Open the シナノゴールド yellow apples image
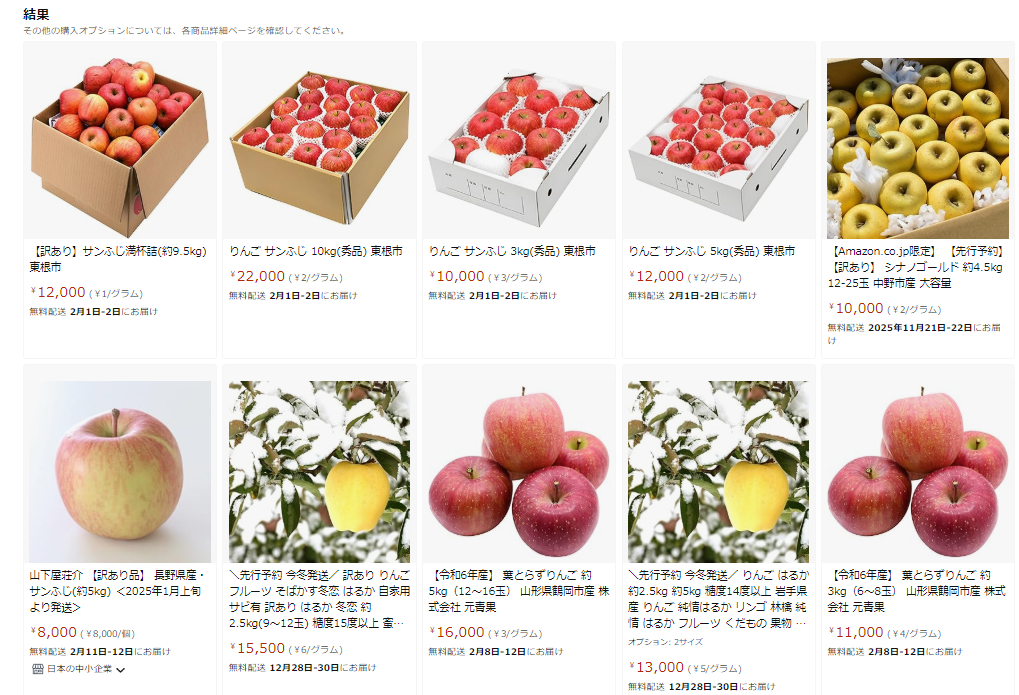Viewport: 1019px width, 695px height. click(918, 148)
